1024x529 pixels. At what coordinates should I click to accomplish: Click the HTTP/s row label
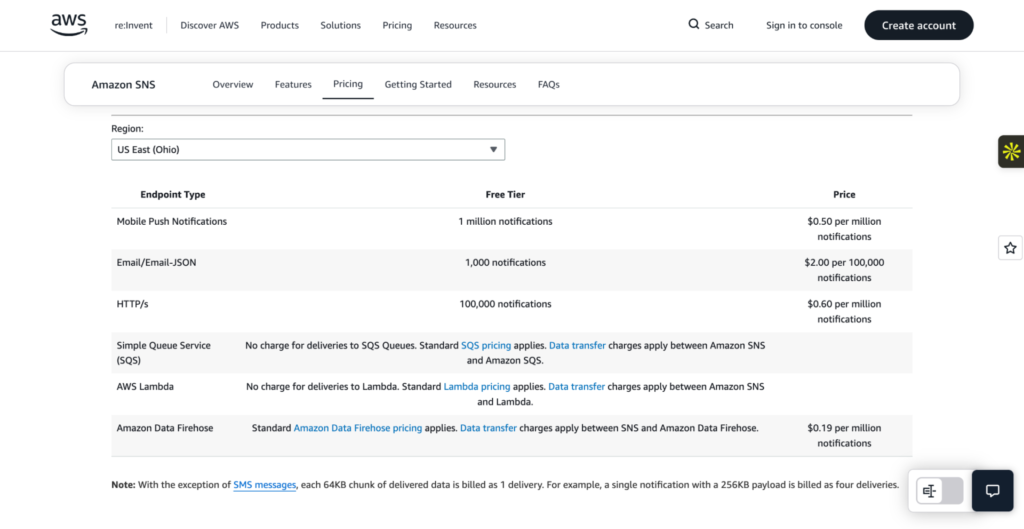(134, 304)
